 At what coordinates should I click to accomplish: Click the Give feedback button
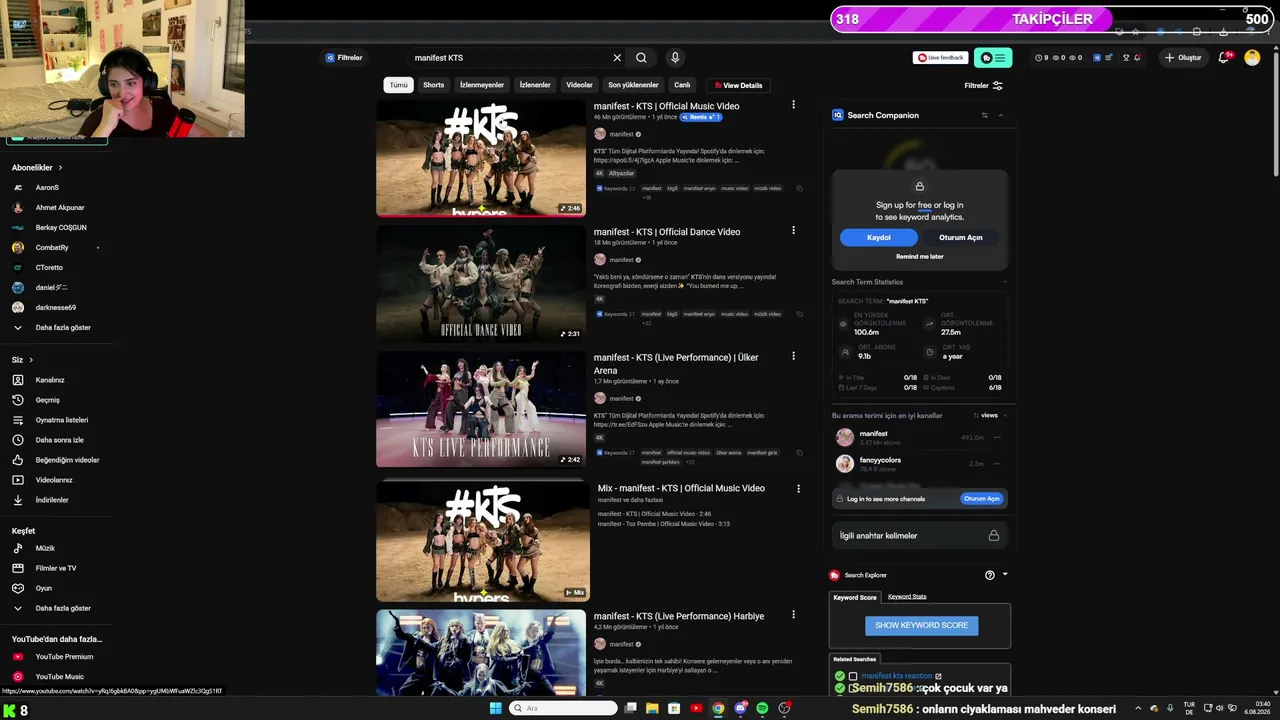click(940, 58)
